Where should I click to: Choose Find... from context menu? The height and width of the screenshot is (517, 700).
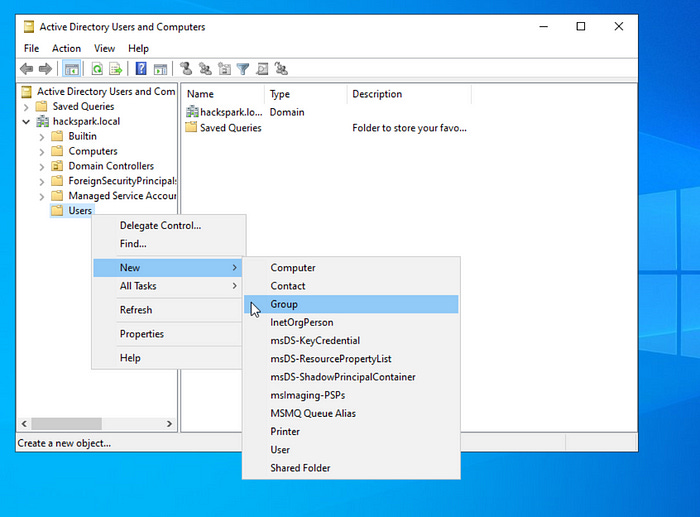point(169,244)
